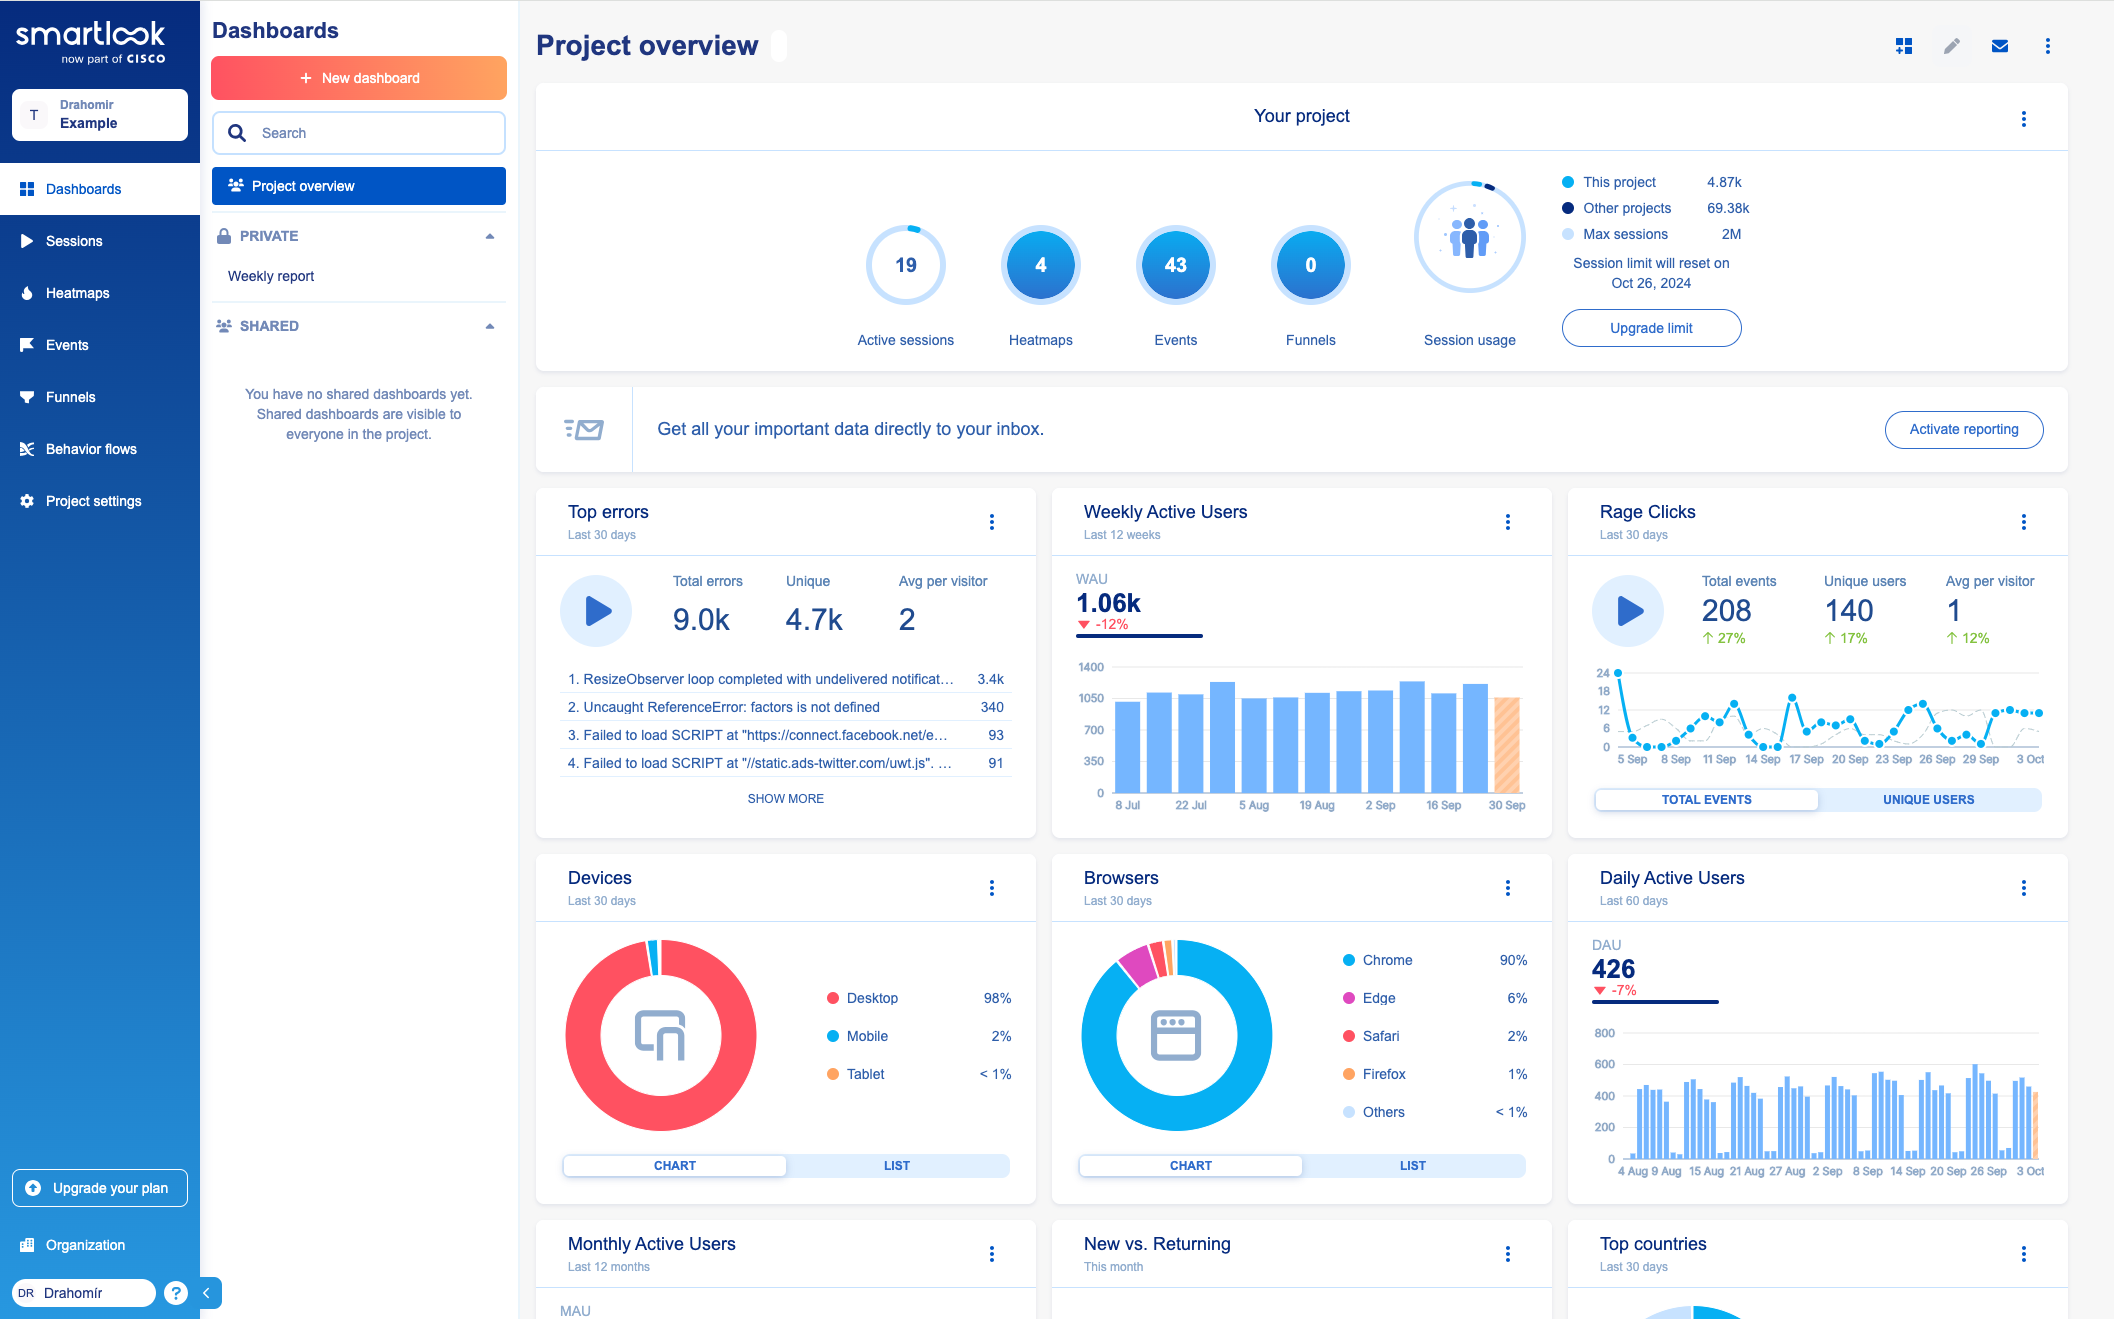Click the Events count circle 43
Image resolution: width=2114 pixels, height=1319 pixels.
pyautogui.click(x=1176, y=265)
